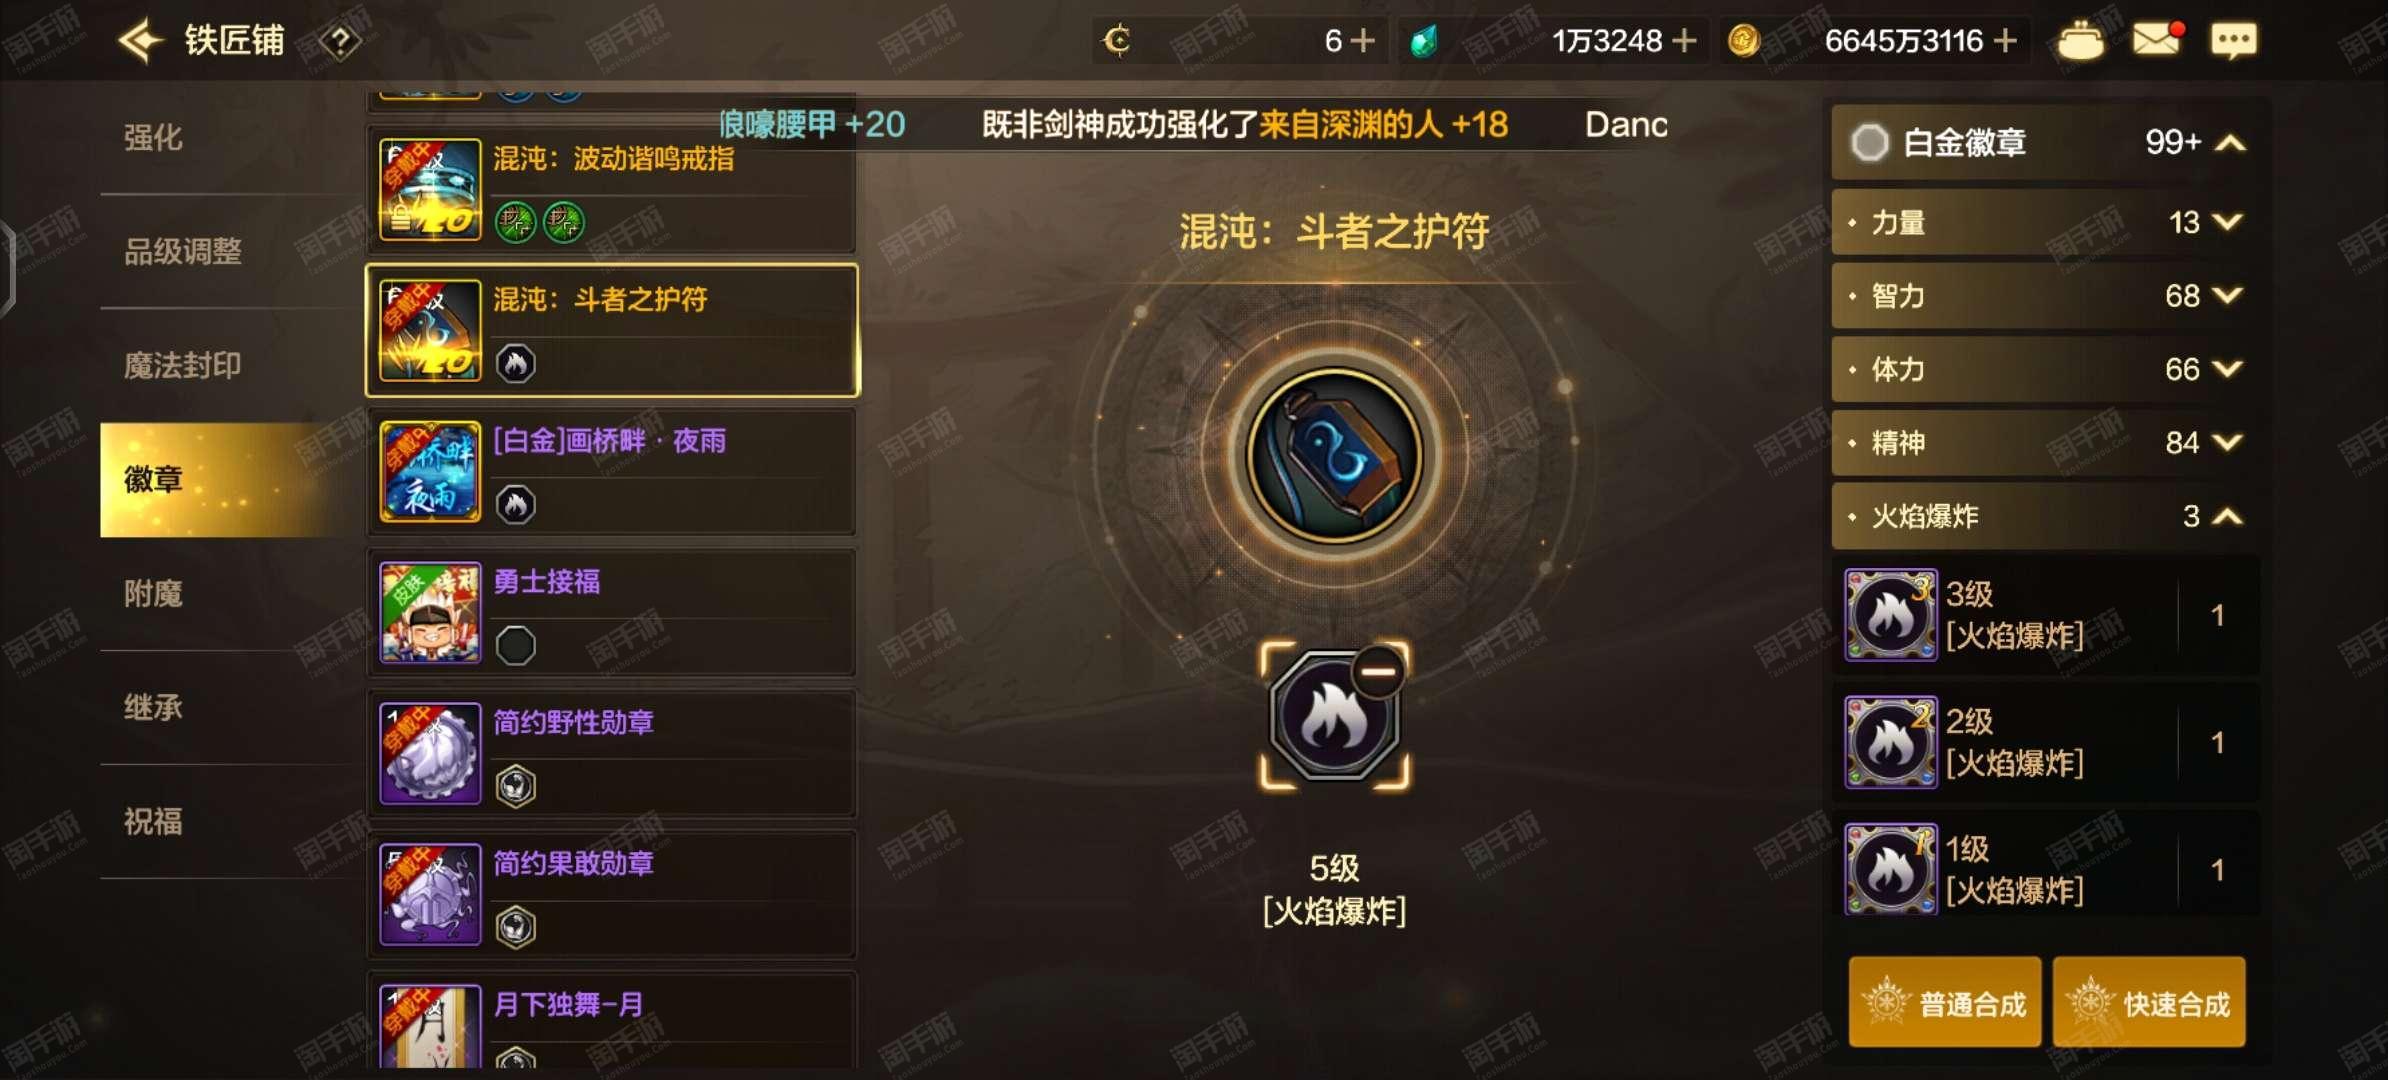
Task: Collapse the 白金徽章 section chevron
Action: (x=2230, y=143)
